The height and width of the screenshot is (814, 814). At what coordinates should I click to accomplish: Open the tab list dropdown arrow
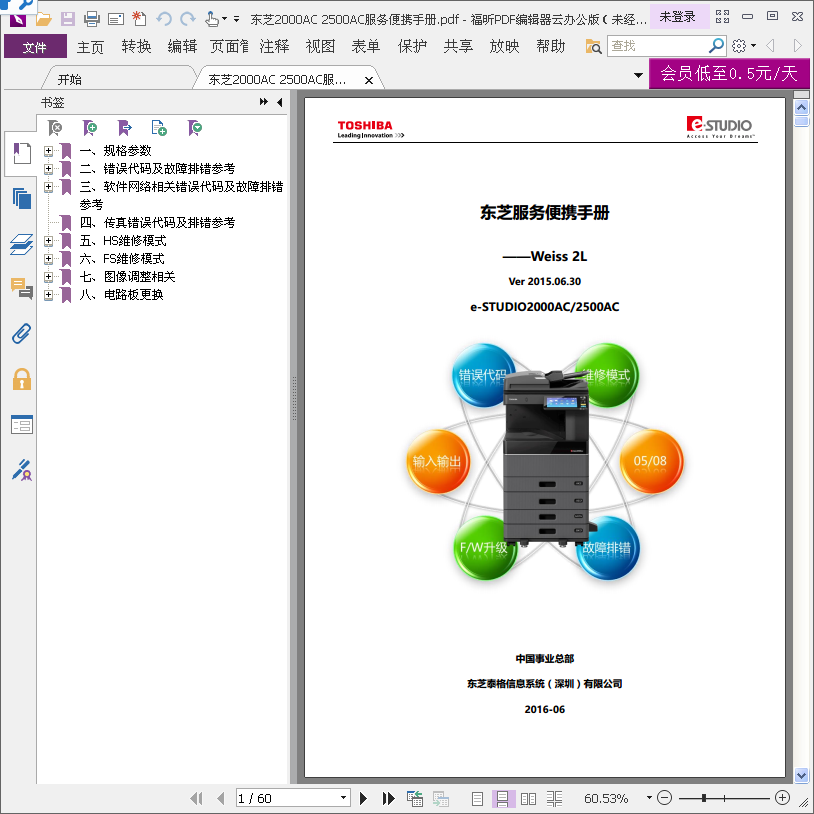pyautogui.click(x=638, y=75)
